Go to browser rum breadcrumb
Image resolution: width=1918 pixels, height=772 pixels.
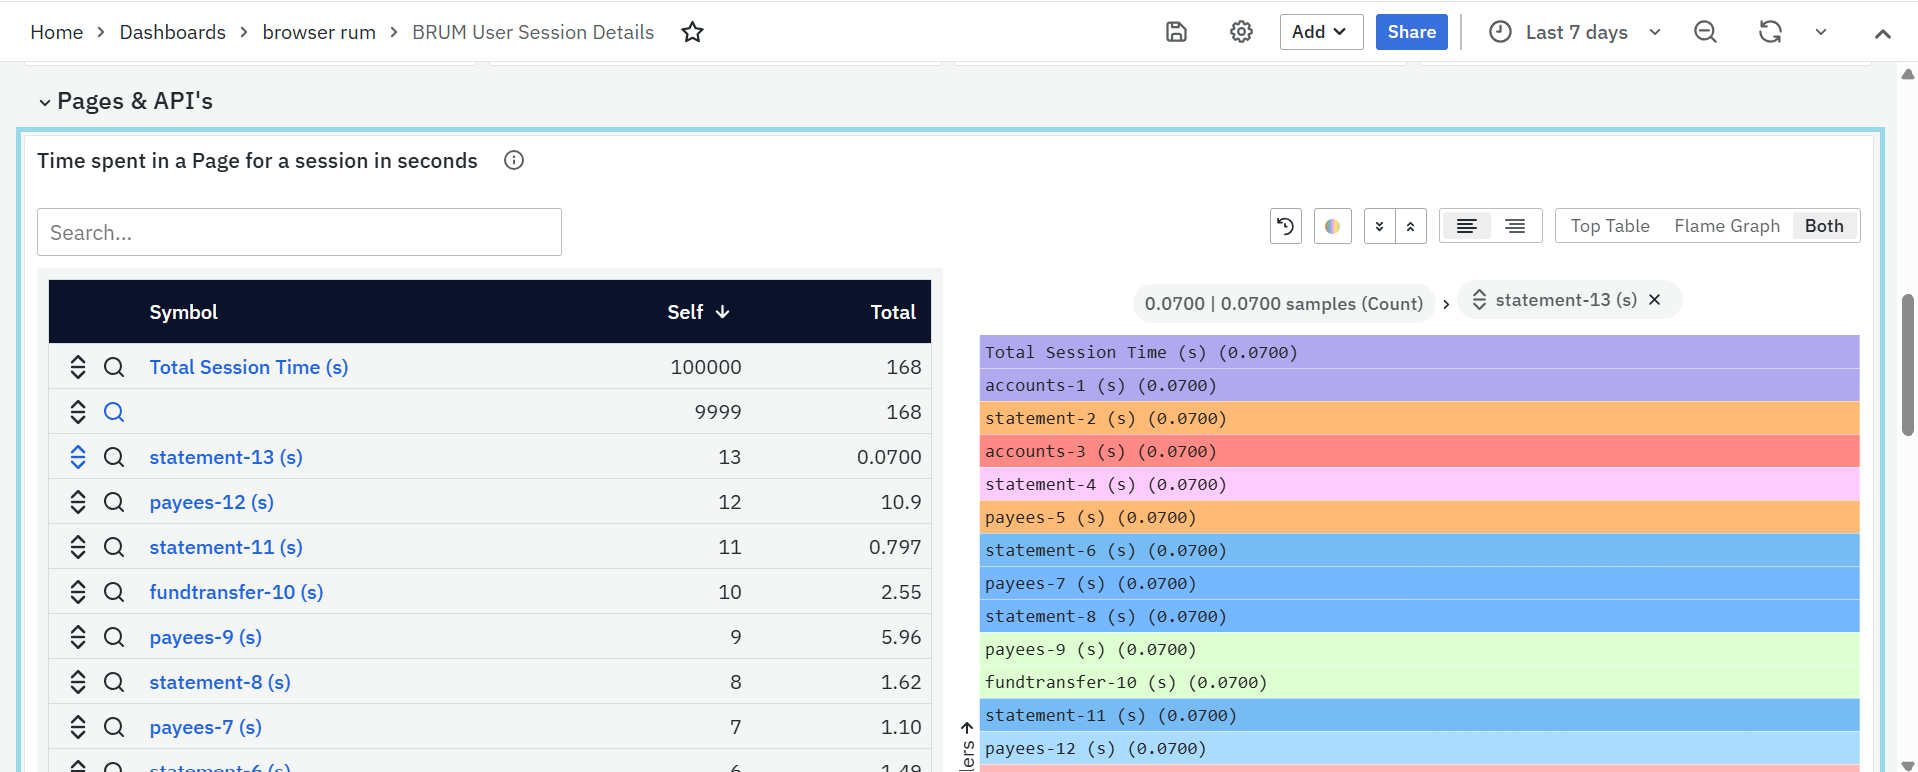click(x=319, y=32)
